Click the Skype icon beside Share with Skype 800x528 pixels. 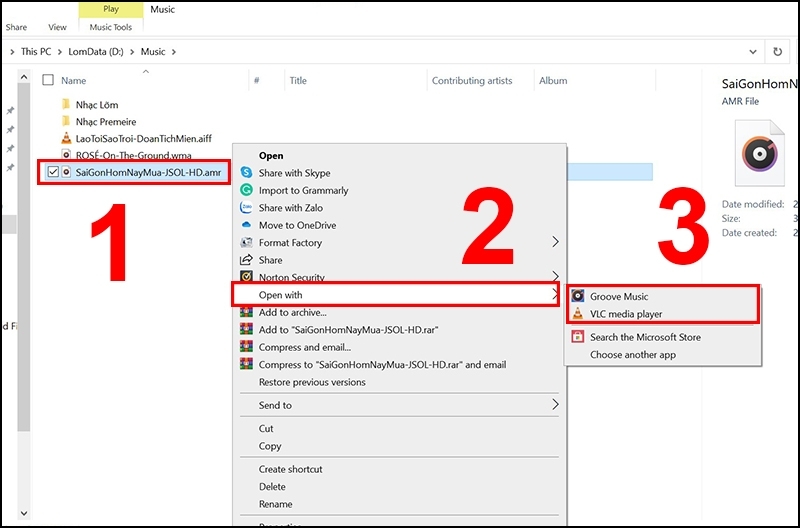click(x=246, y=172)
